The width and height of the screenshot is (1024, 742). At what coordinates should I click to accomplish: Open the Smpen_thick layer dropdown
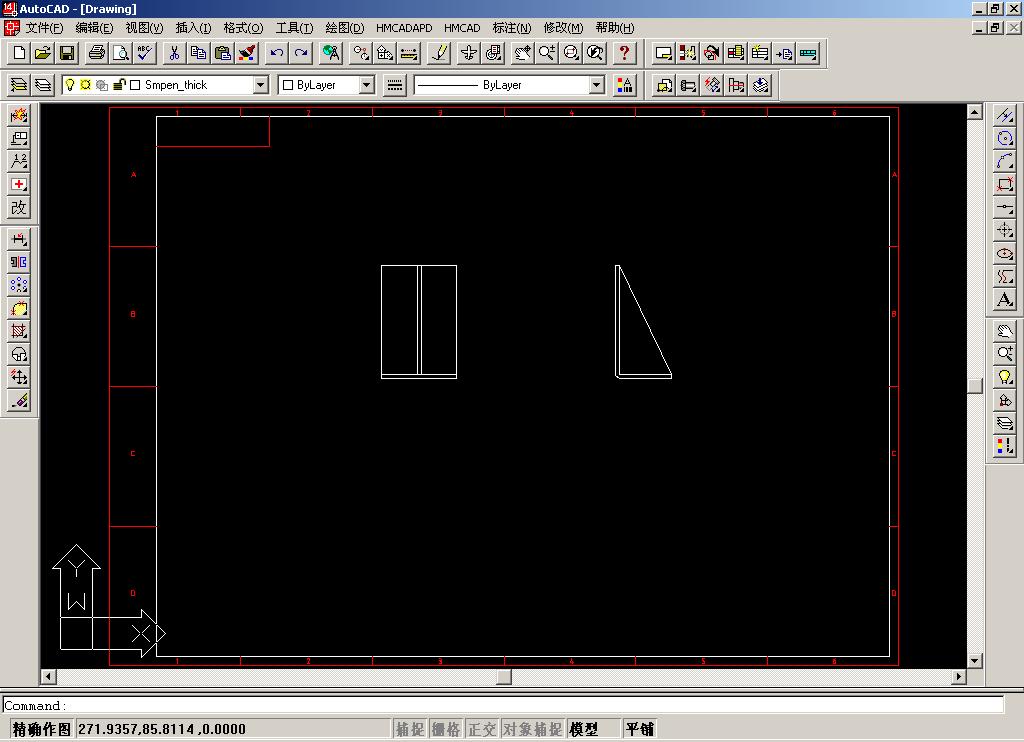coord(258,86)
